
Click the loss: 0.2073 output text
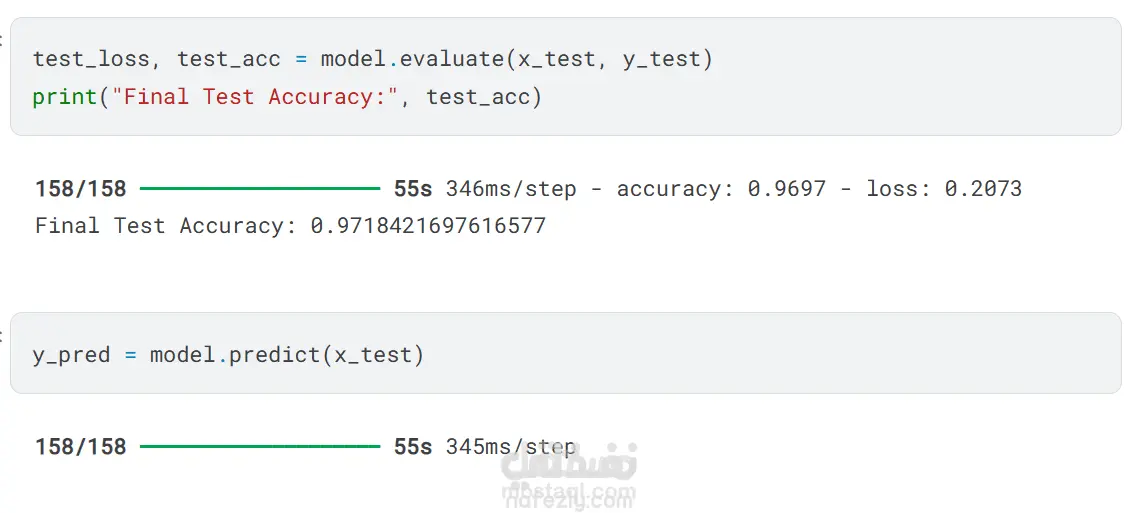pos(943,189)
